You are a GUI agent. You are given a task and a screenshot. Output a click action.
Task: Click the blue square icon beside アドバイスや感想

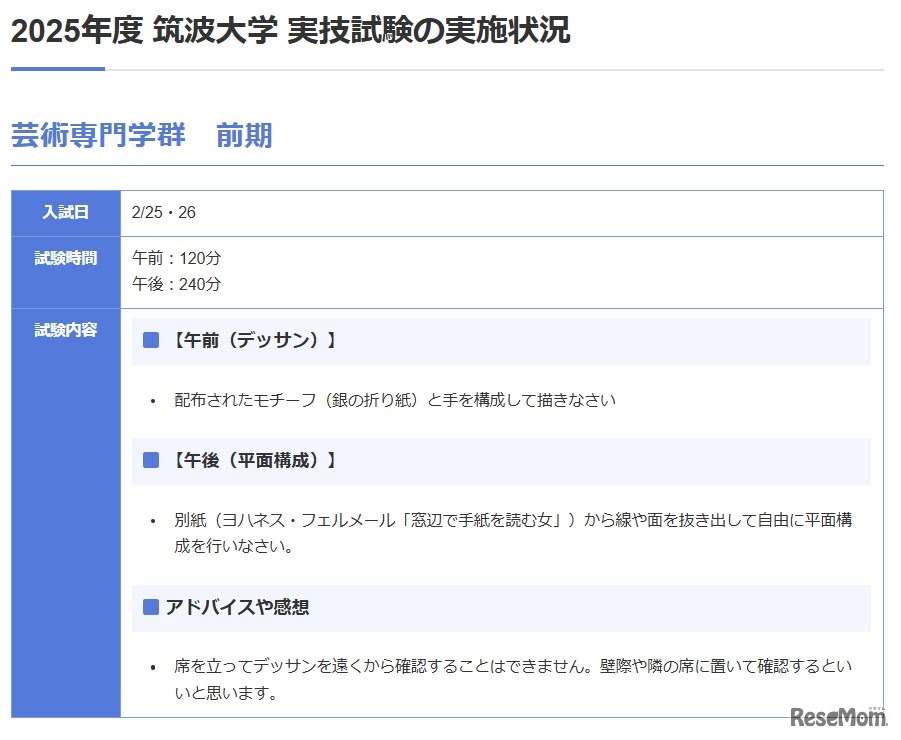pos(151,606)
